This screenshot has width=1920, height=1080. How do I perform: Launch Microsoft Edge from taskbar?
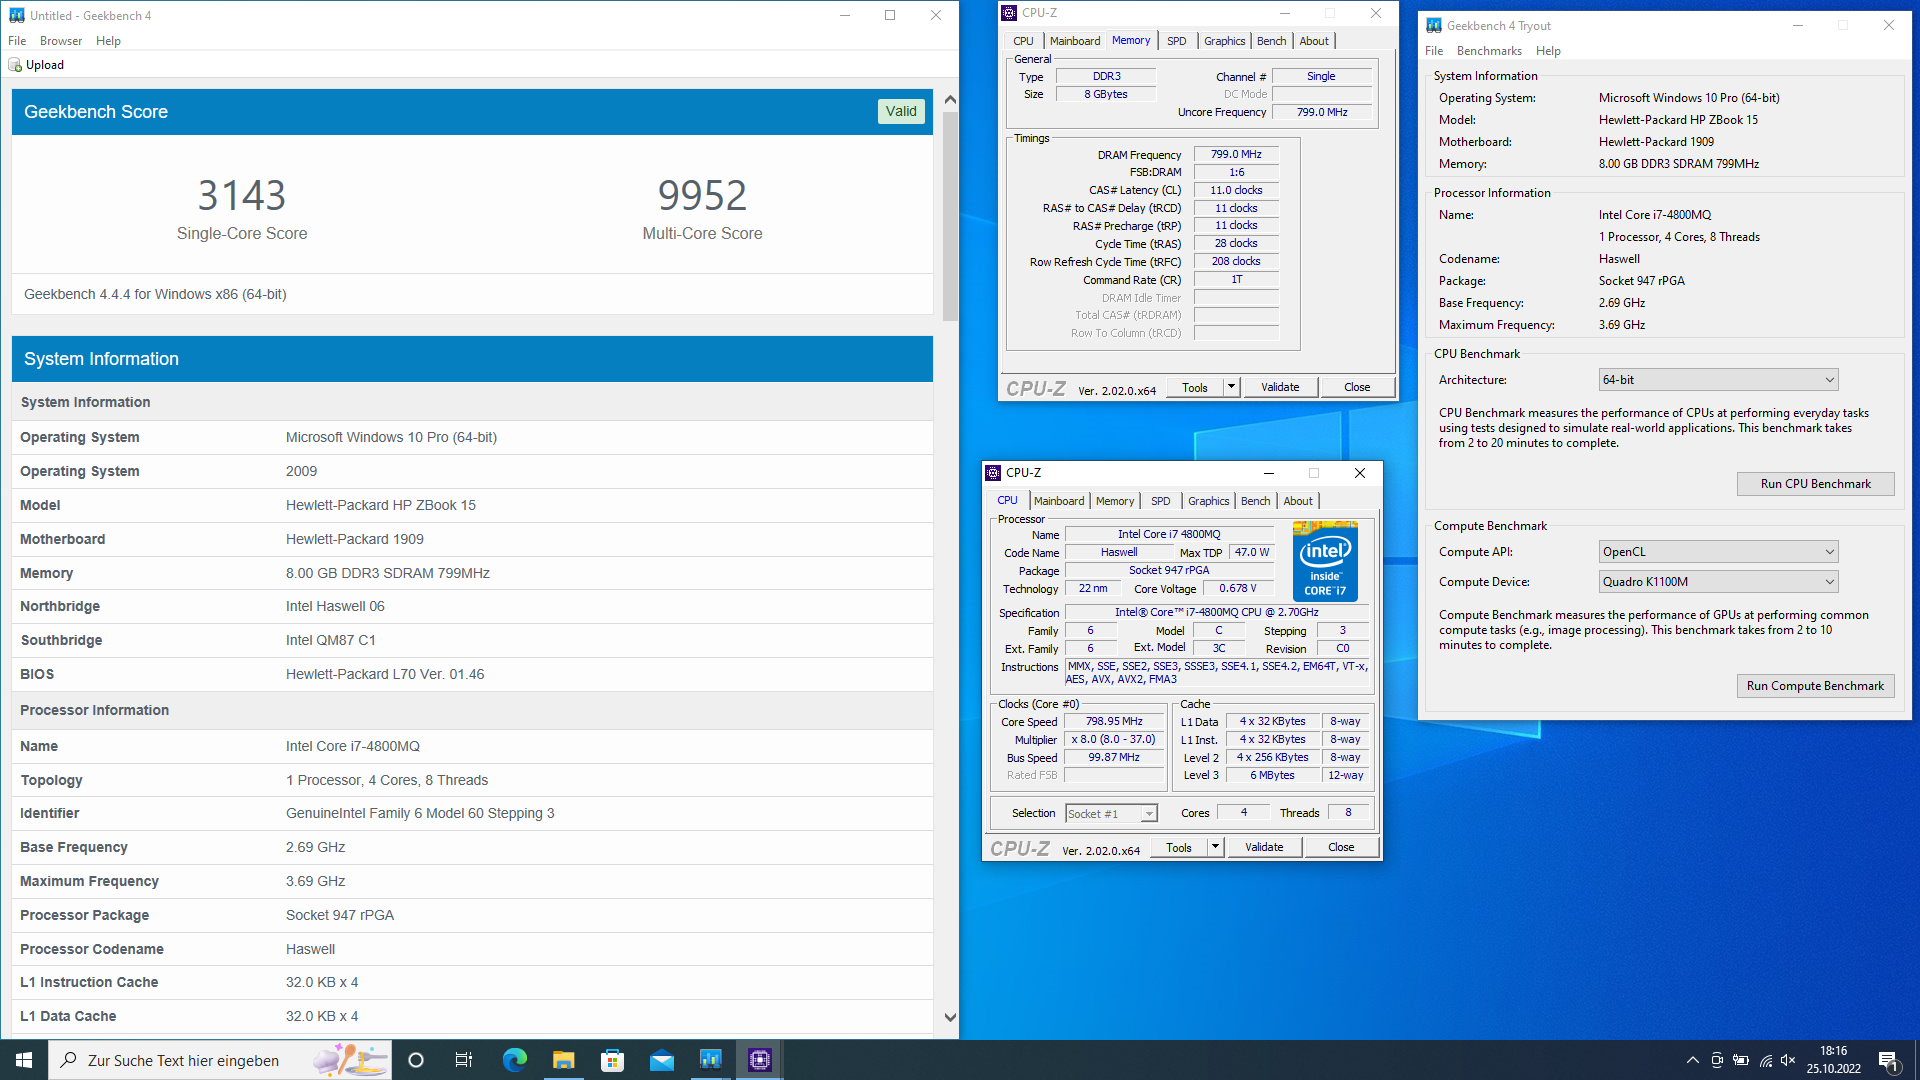tap(515, 1060)
